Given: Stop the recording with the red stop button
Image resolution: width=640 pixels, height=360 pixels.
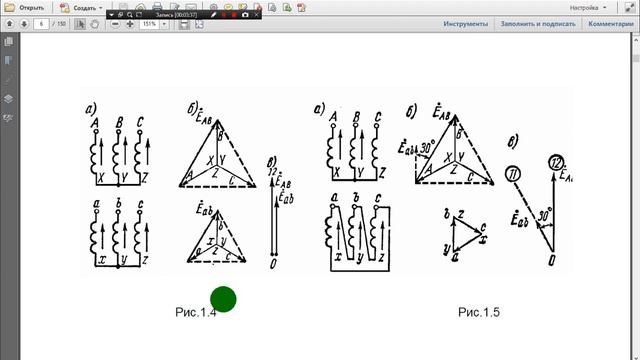Looking at the screenshot, I should coord(234,15).
